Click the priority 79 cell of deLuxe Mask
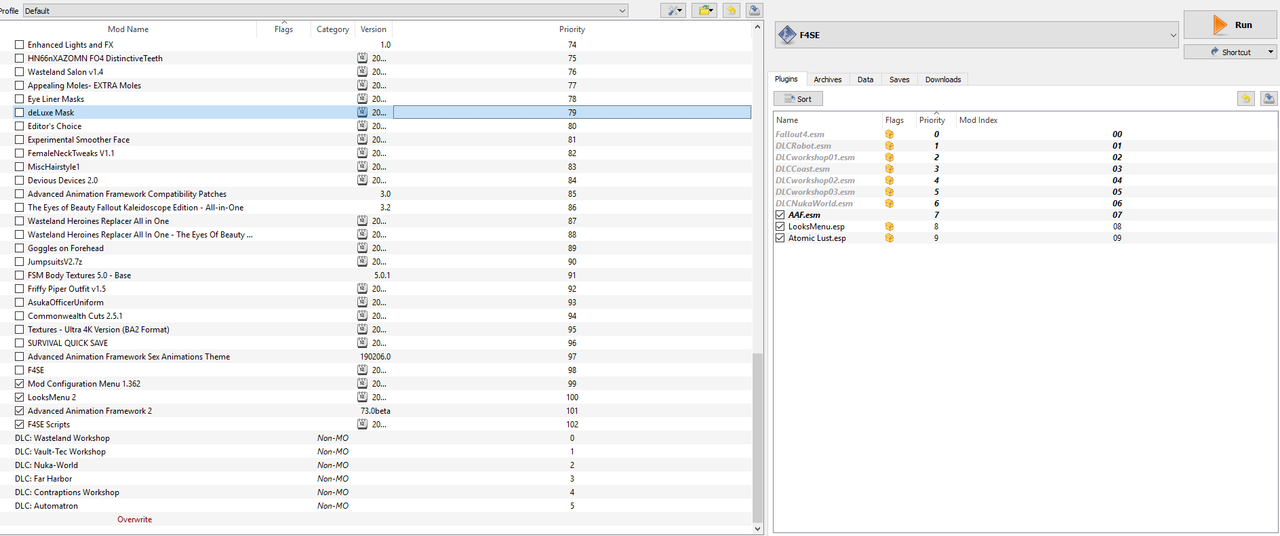This screenshot has height=536, width=1280. (x=572, y=113)
